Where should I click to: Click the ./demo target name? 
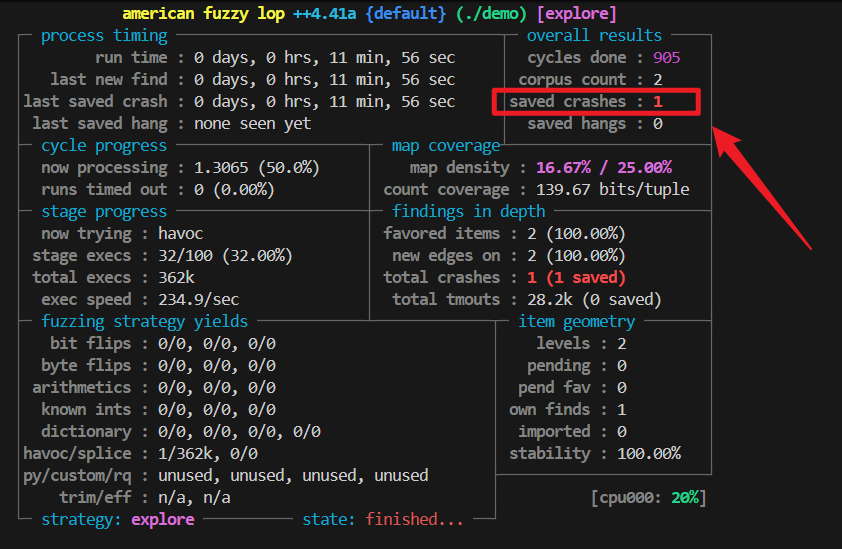coord(491,14)
